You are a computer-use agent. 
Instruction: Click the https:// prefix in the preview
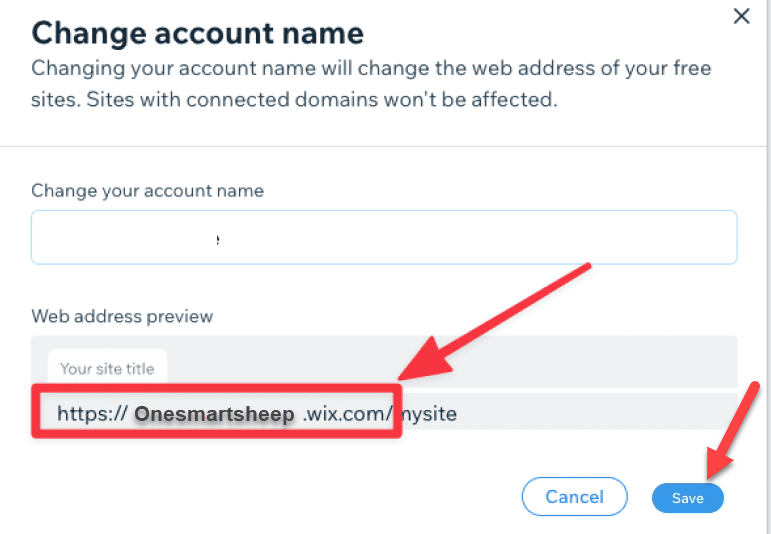(x=92, y=414)
